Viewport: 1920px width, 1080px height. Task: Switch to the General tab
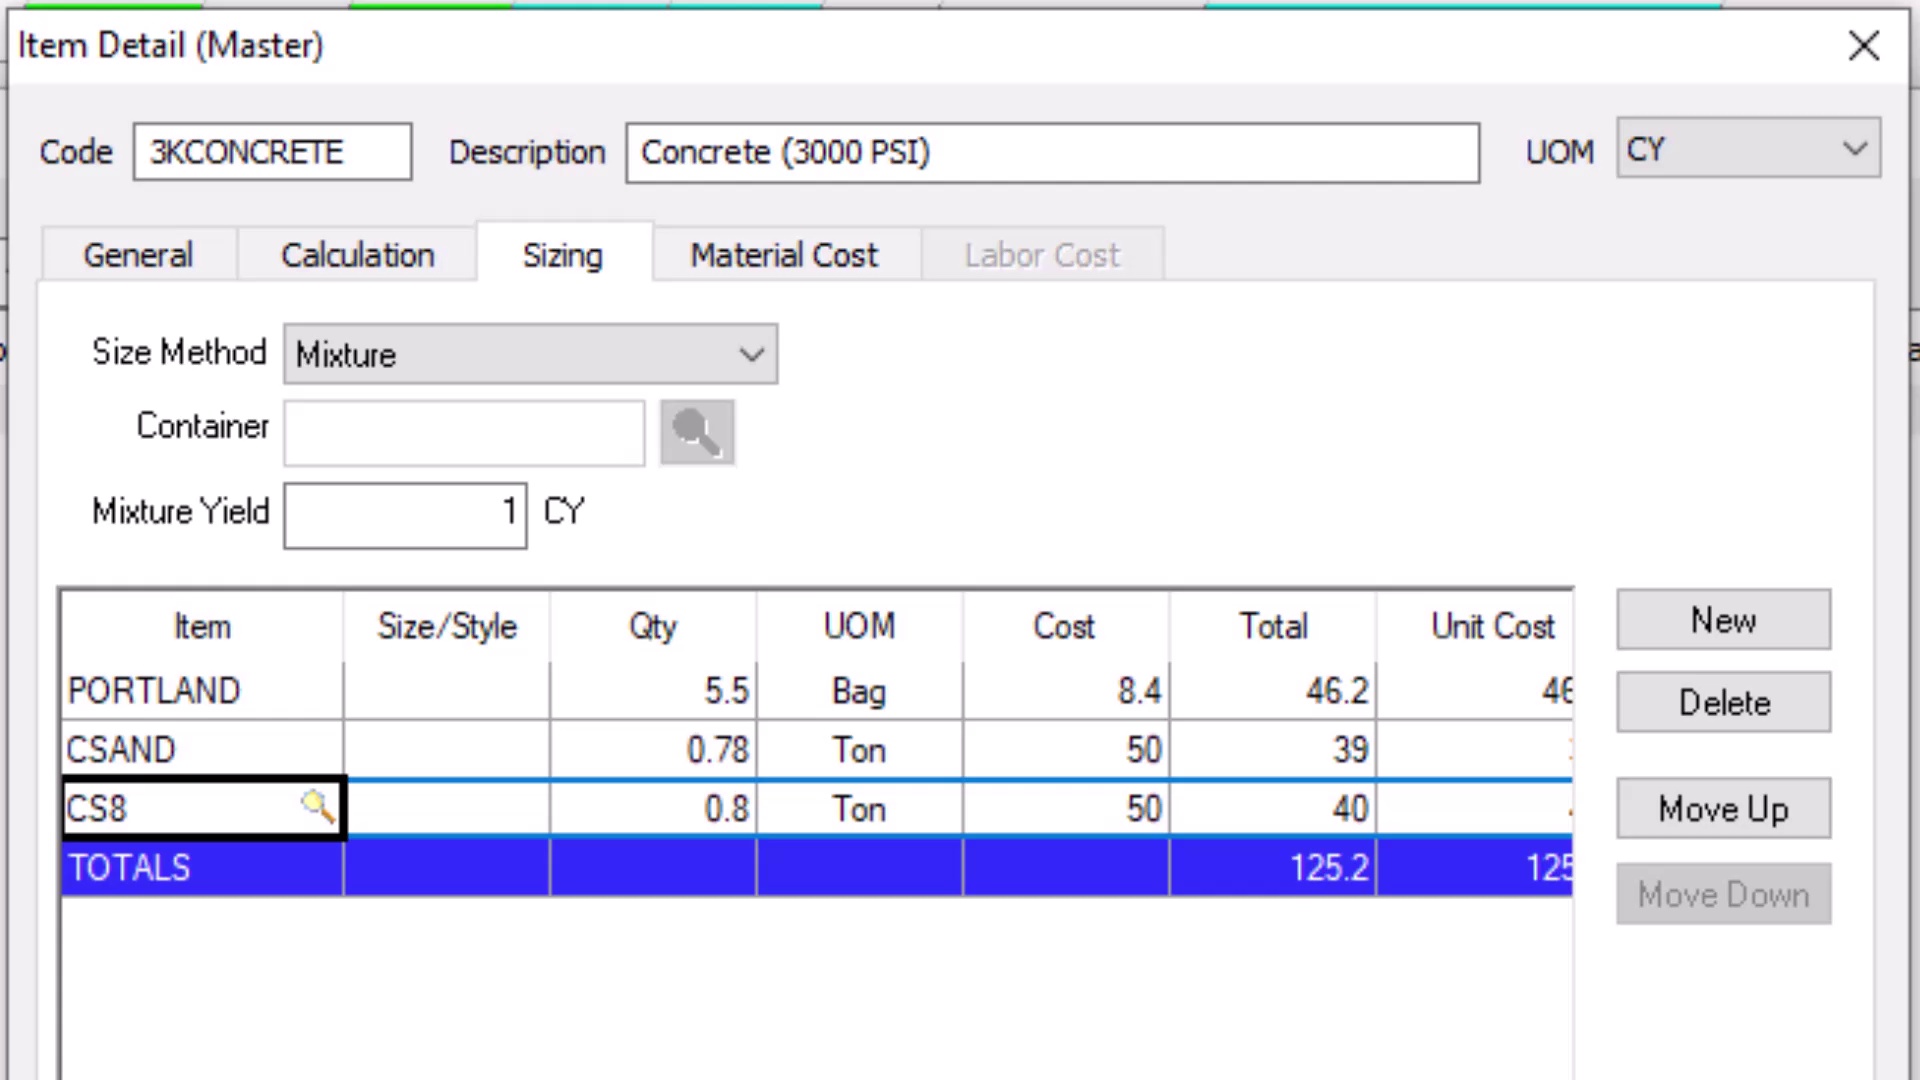[x=138, y=255]
